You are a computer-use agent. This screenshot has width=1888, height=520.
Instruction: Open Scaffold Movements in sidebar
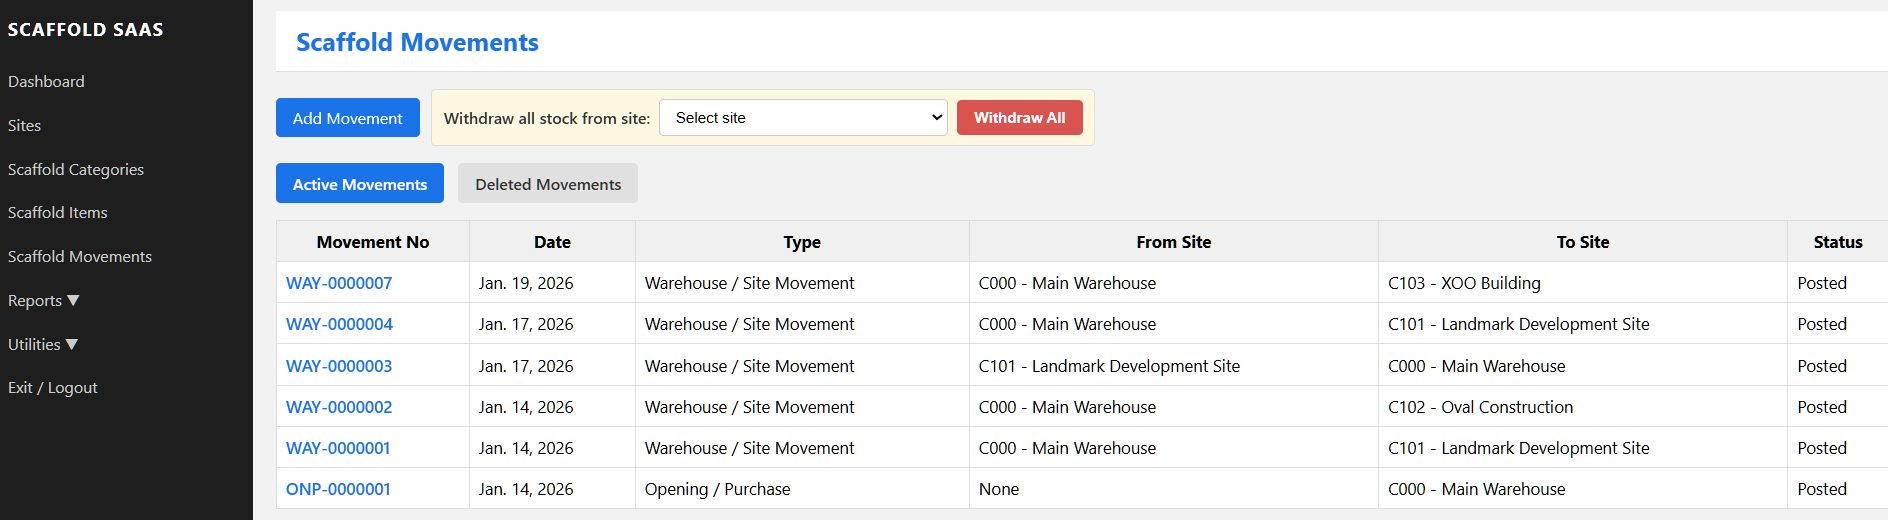click(80, 257)
